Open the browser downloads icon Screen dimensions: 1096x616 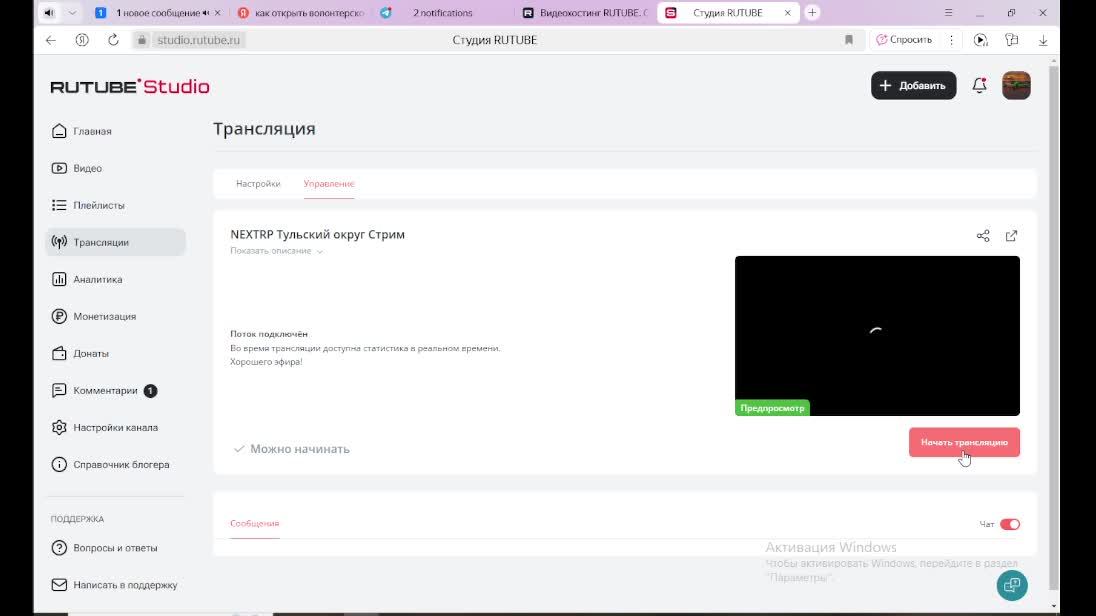coord(1043,40)
